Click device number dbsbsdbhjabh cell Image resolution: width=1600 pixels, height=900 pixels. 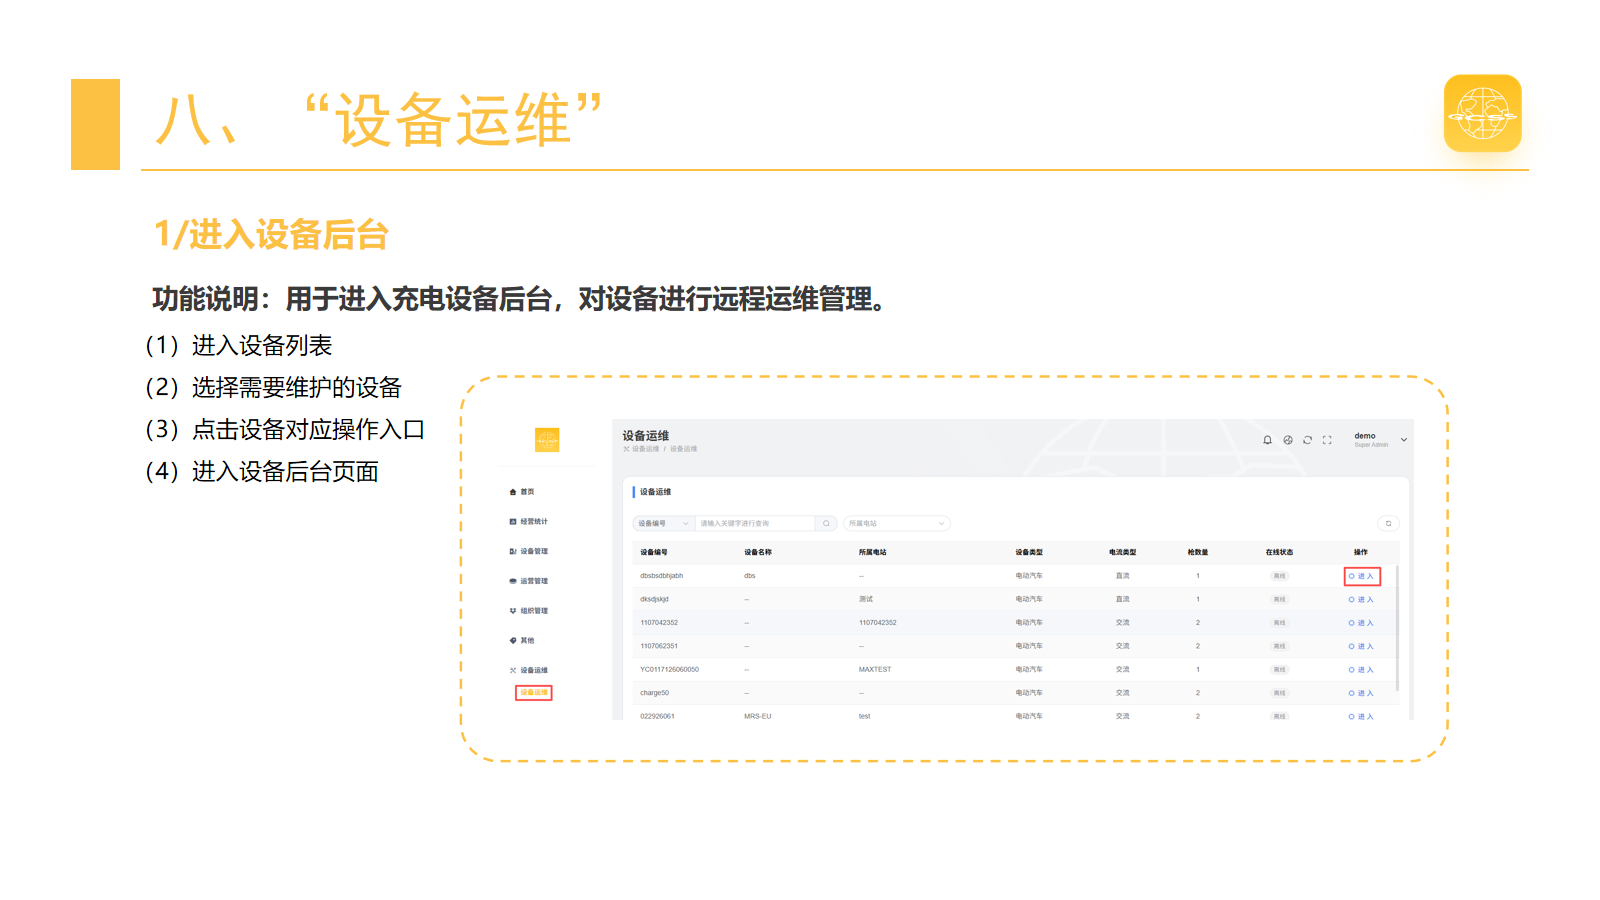tap(662, 576)
